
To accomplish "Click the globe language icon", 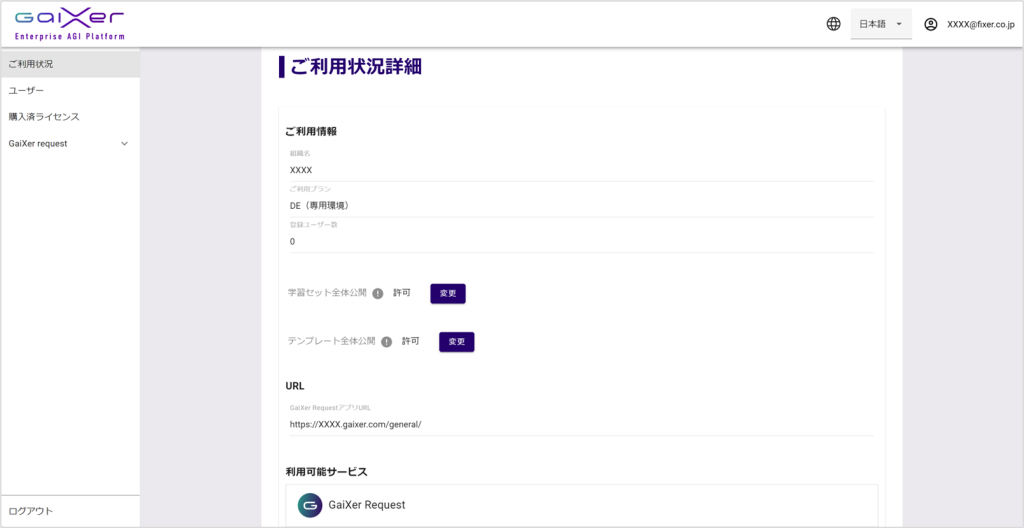I will pos(833,24).
